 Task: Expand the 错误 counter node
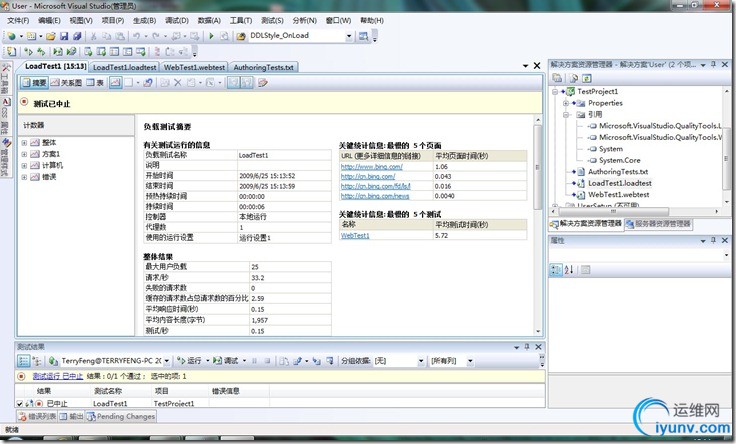click(x=24, y=177)
